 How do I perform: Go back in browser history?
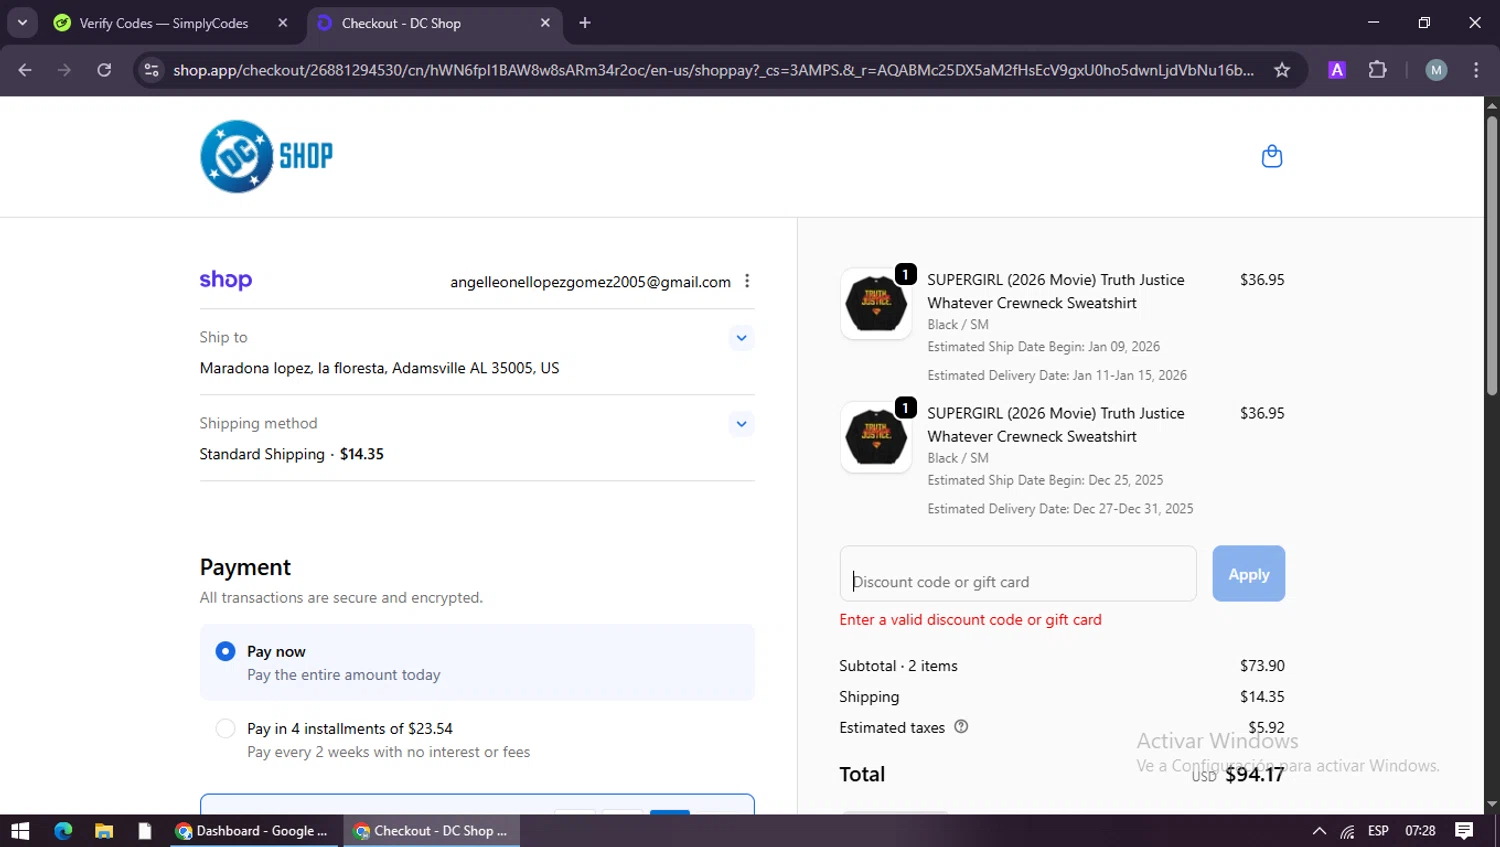[25, 70]
